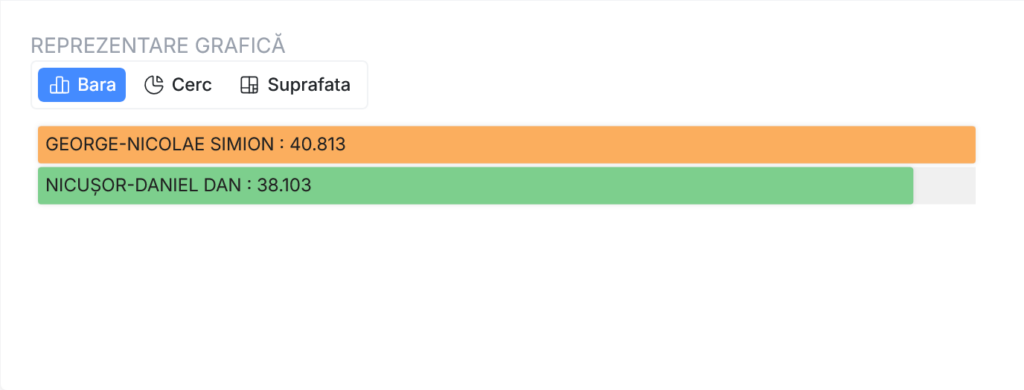This screenshot has height=390, width=1024.
Task: Click the GEORGE-NICOLAE SIMION name label
Action: point(160,144)
